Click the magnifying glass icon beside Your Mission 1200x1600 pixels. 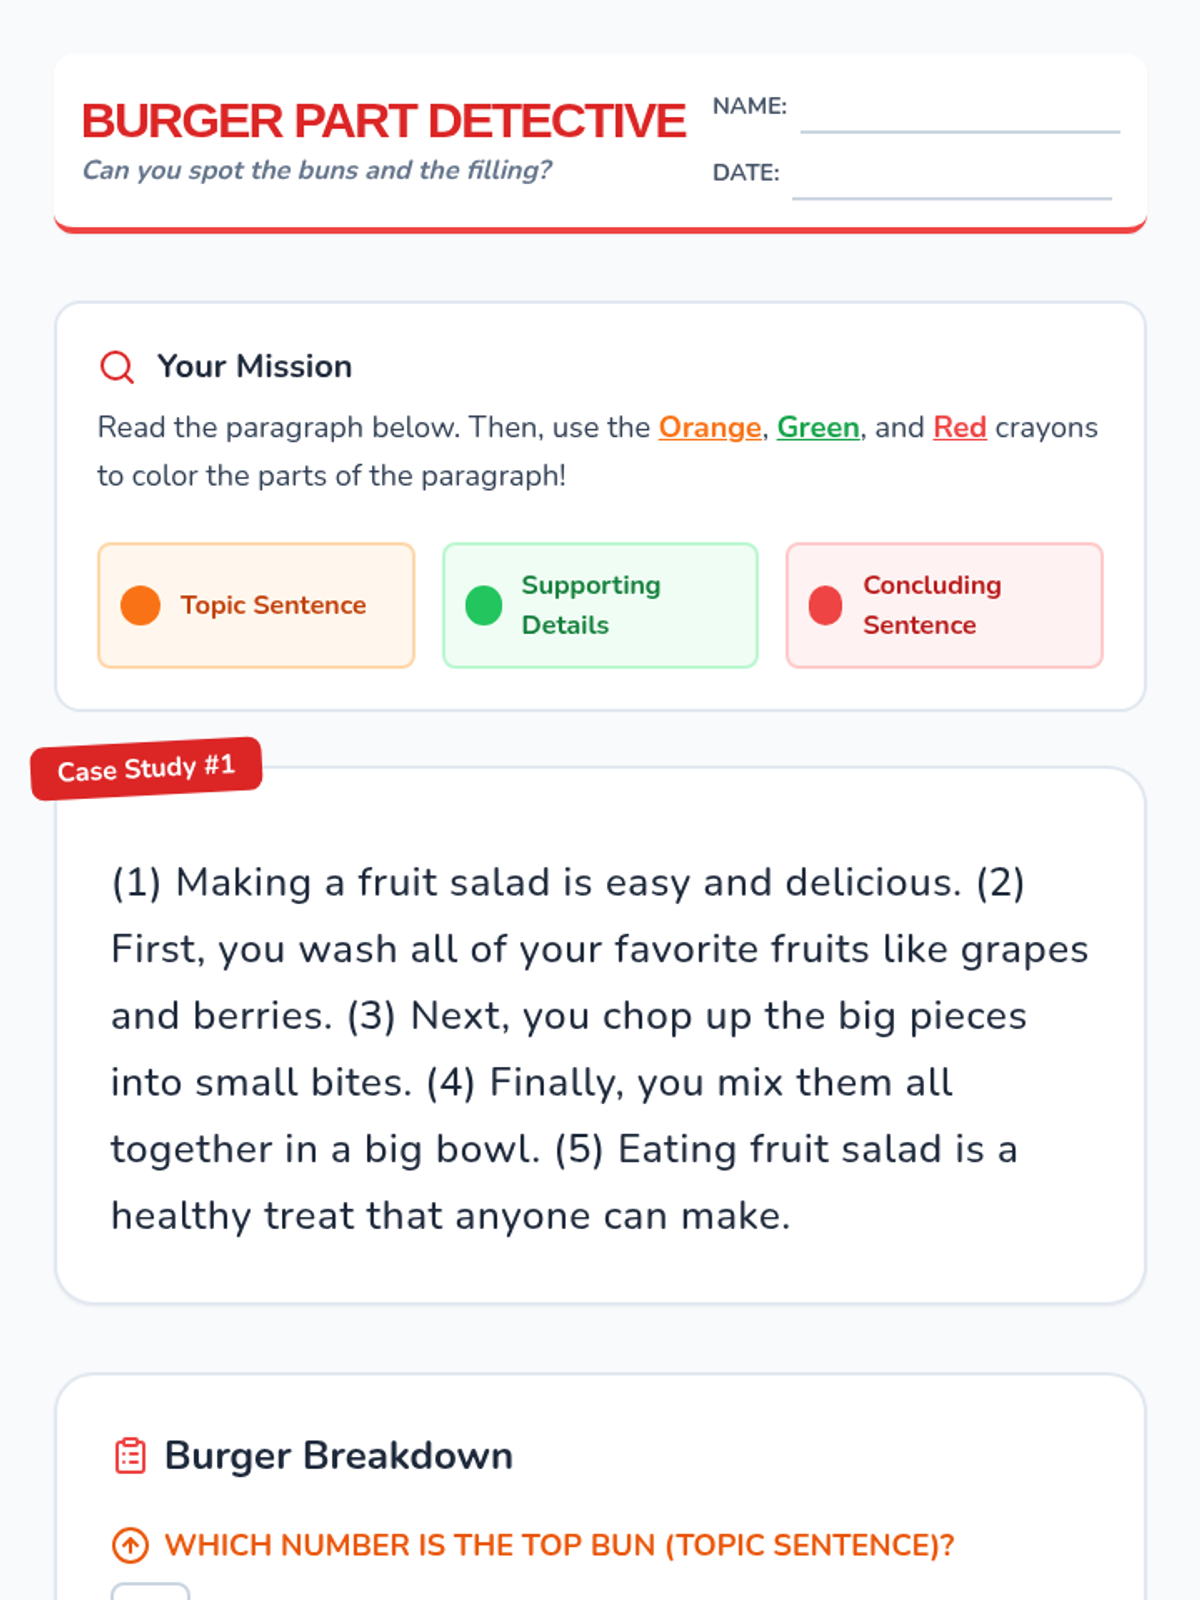(117, 367)
